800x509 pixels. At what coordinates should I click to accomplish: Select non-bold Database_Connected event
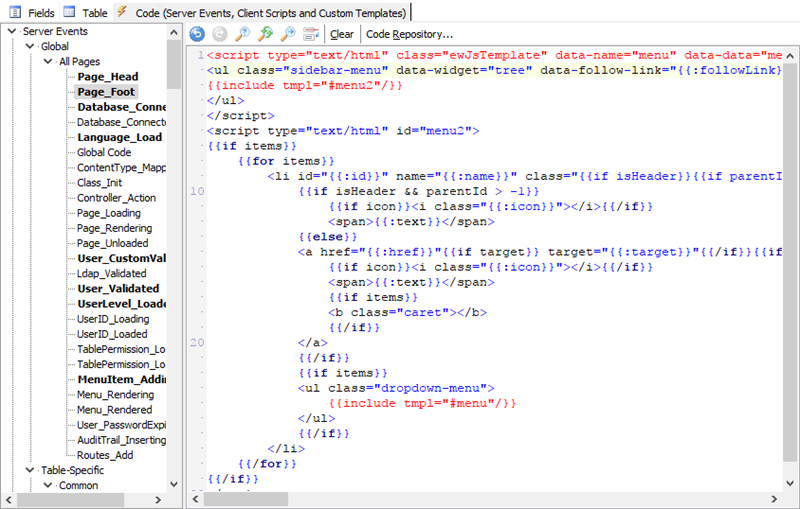point(121,122)
